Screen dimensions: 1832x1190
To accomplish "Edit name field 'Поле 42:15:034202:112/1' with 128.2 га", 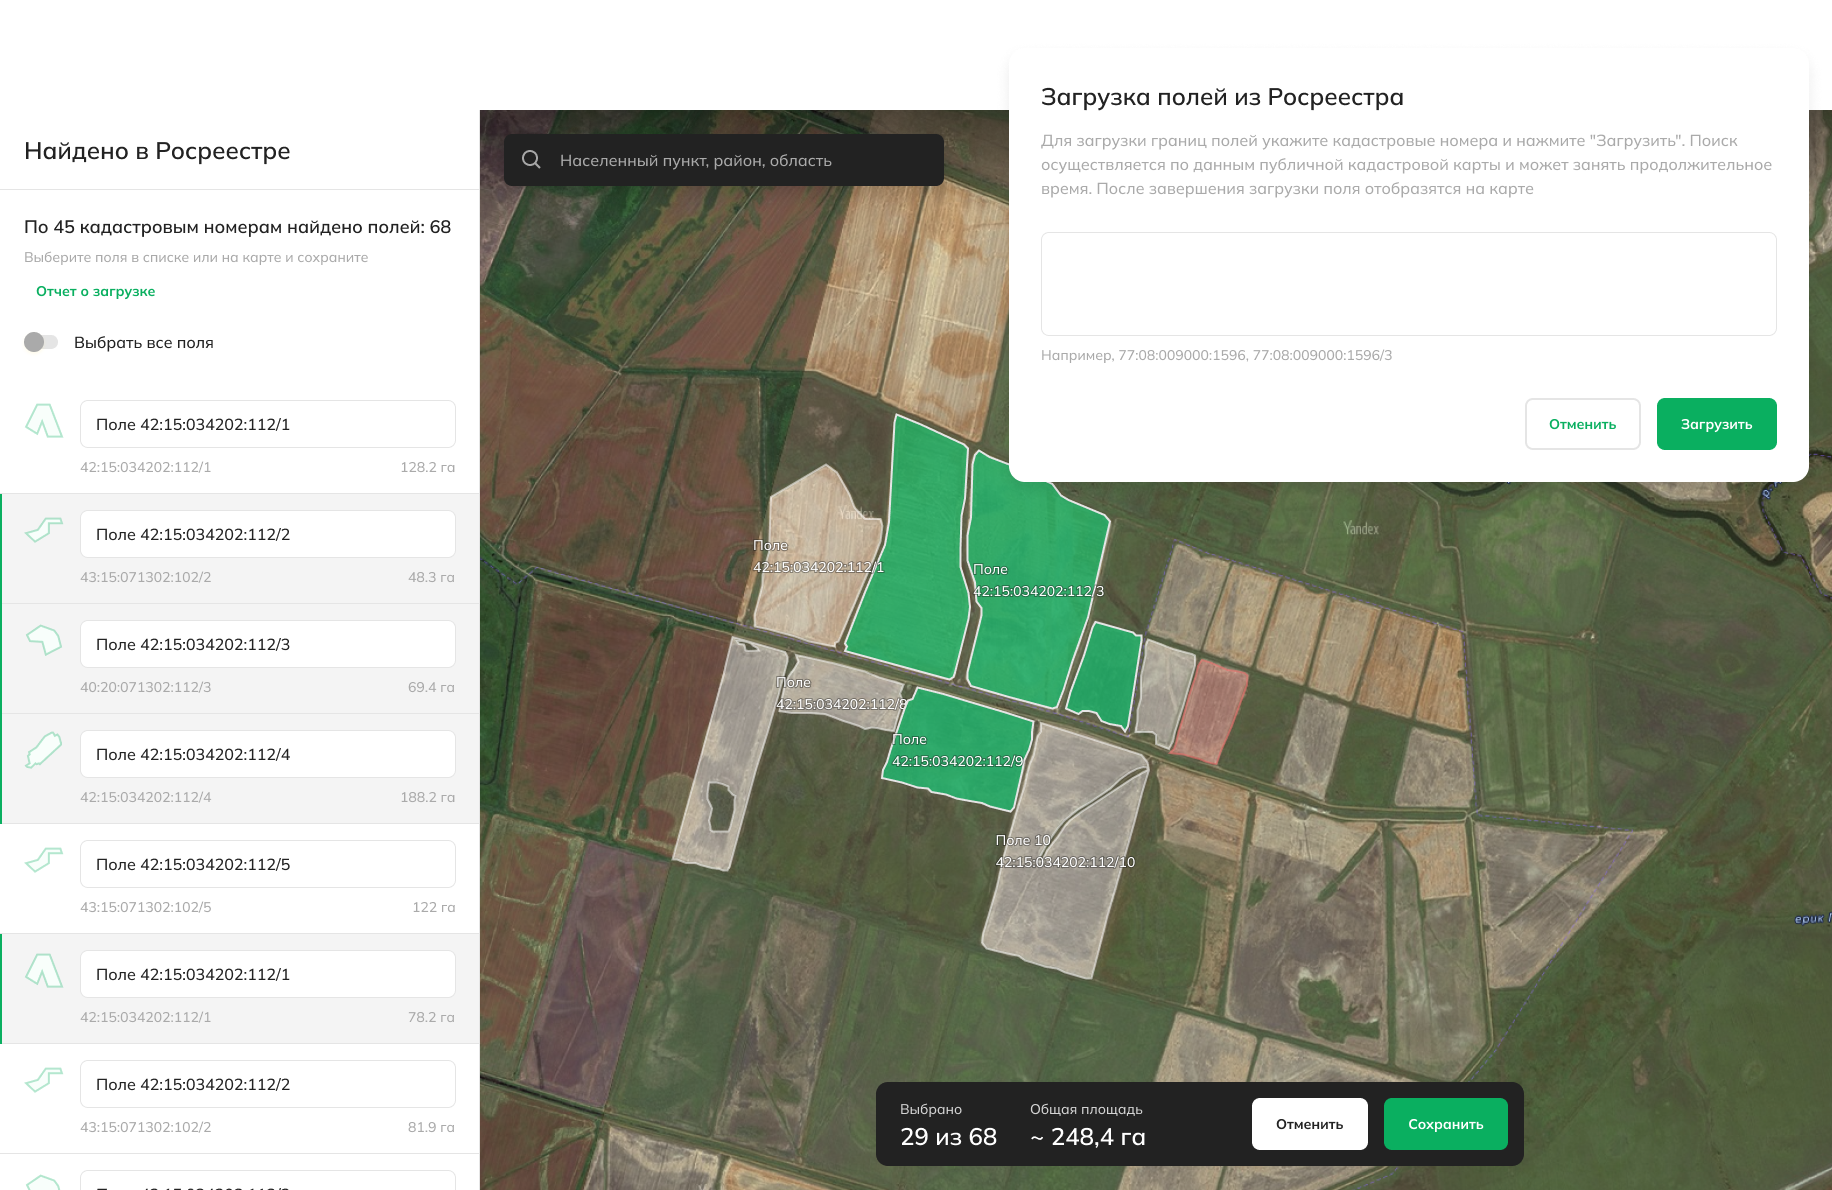I will point(268,424).
